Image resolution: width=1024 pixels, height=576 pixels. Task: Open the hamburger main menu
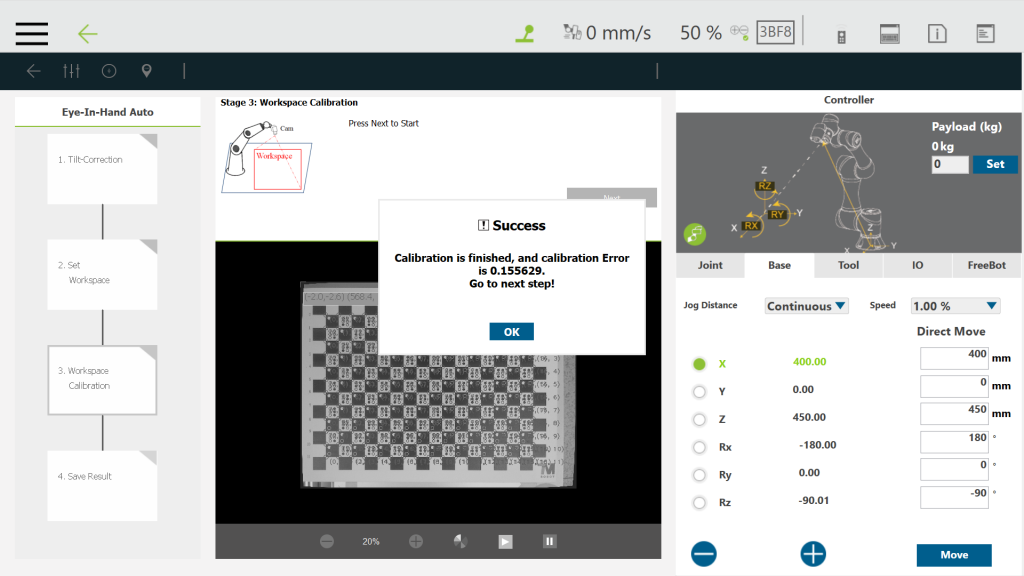(32, 32)
